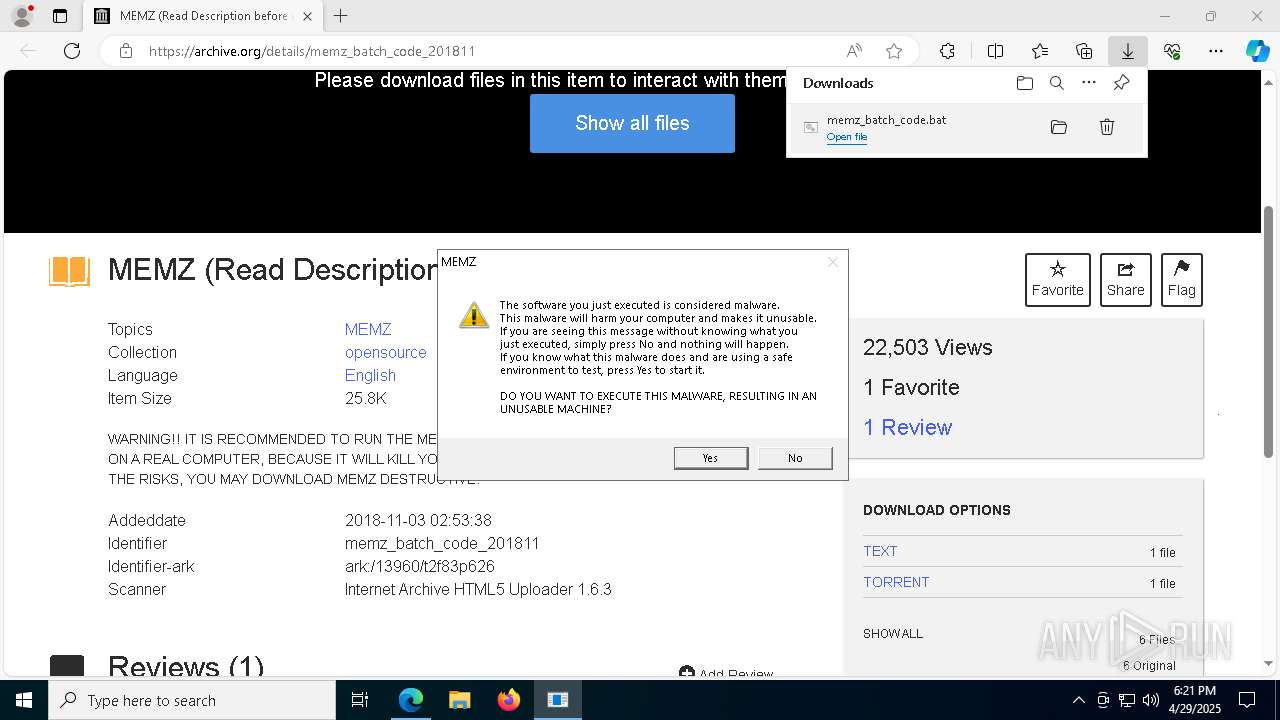Open the opensource collection link
This screenshot has width=1280, height=720.
(386, 352)
